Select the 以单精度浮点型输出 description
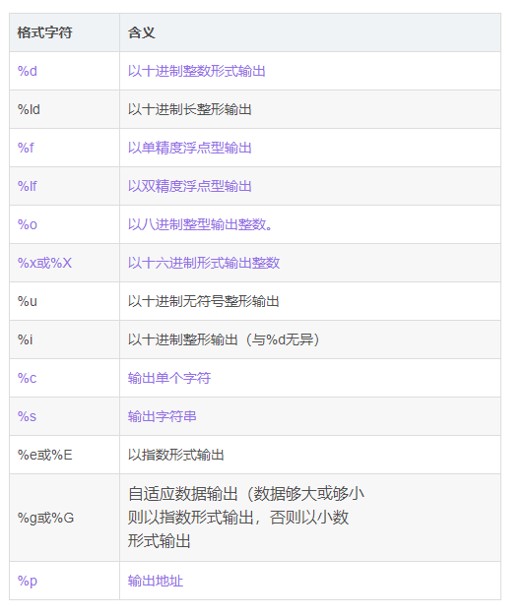The width and height of the screenshot is (515, 606). [x=190, y=148]
